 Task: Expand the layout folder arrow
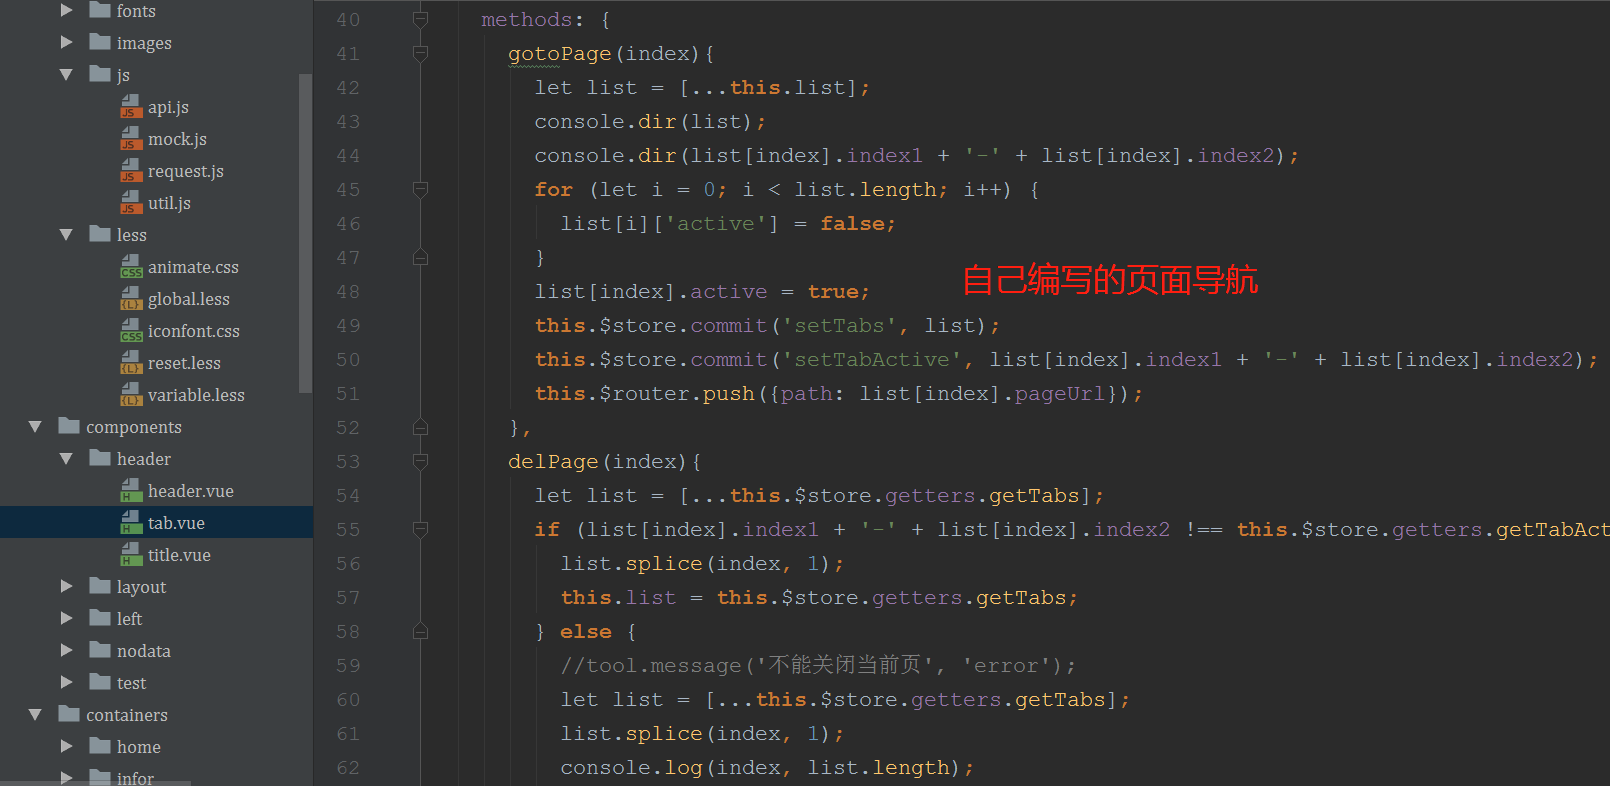click(66, 587)
